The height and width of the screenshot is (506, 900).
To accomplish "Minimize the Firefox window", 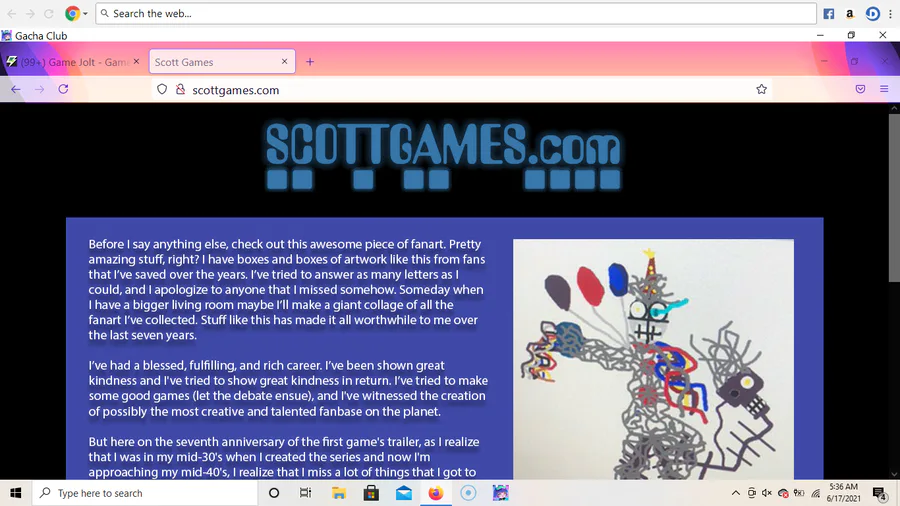I will [824, 61].
